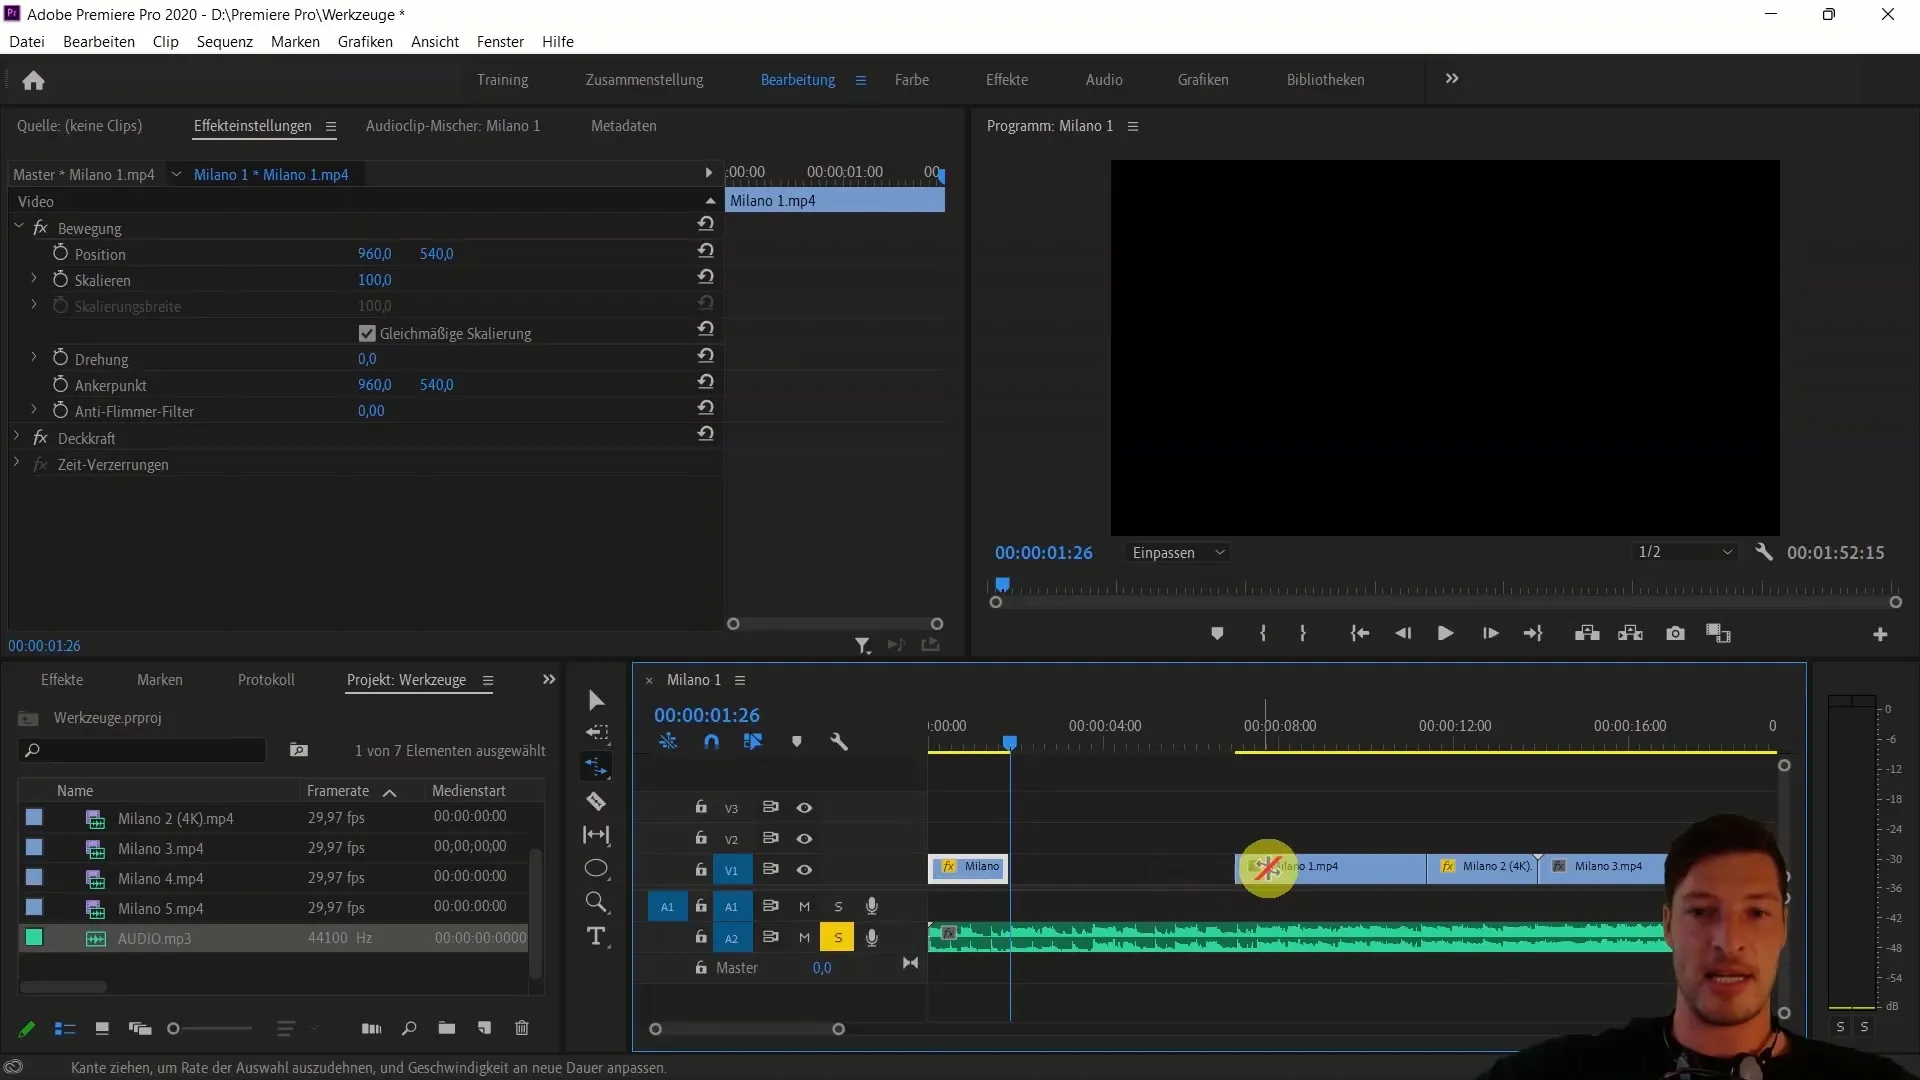
Task: Toggle visibility eye of track V3
Action: tap(804, 808)
